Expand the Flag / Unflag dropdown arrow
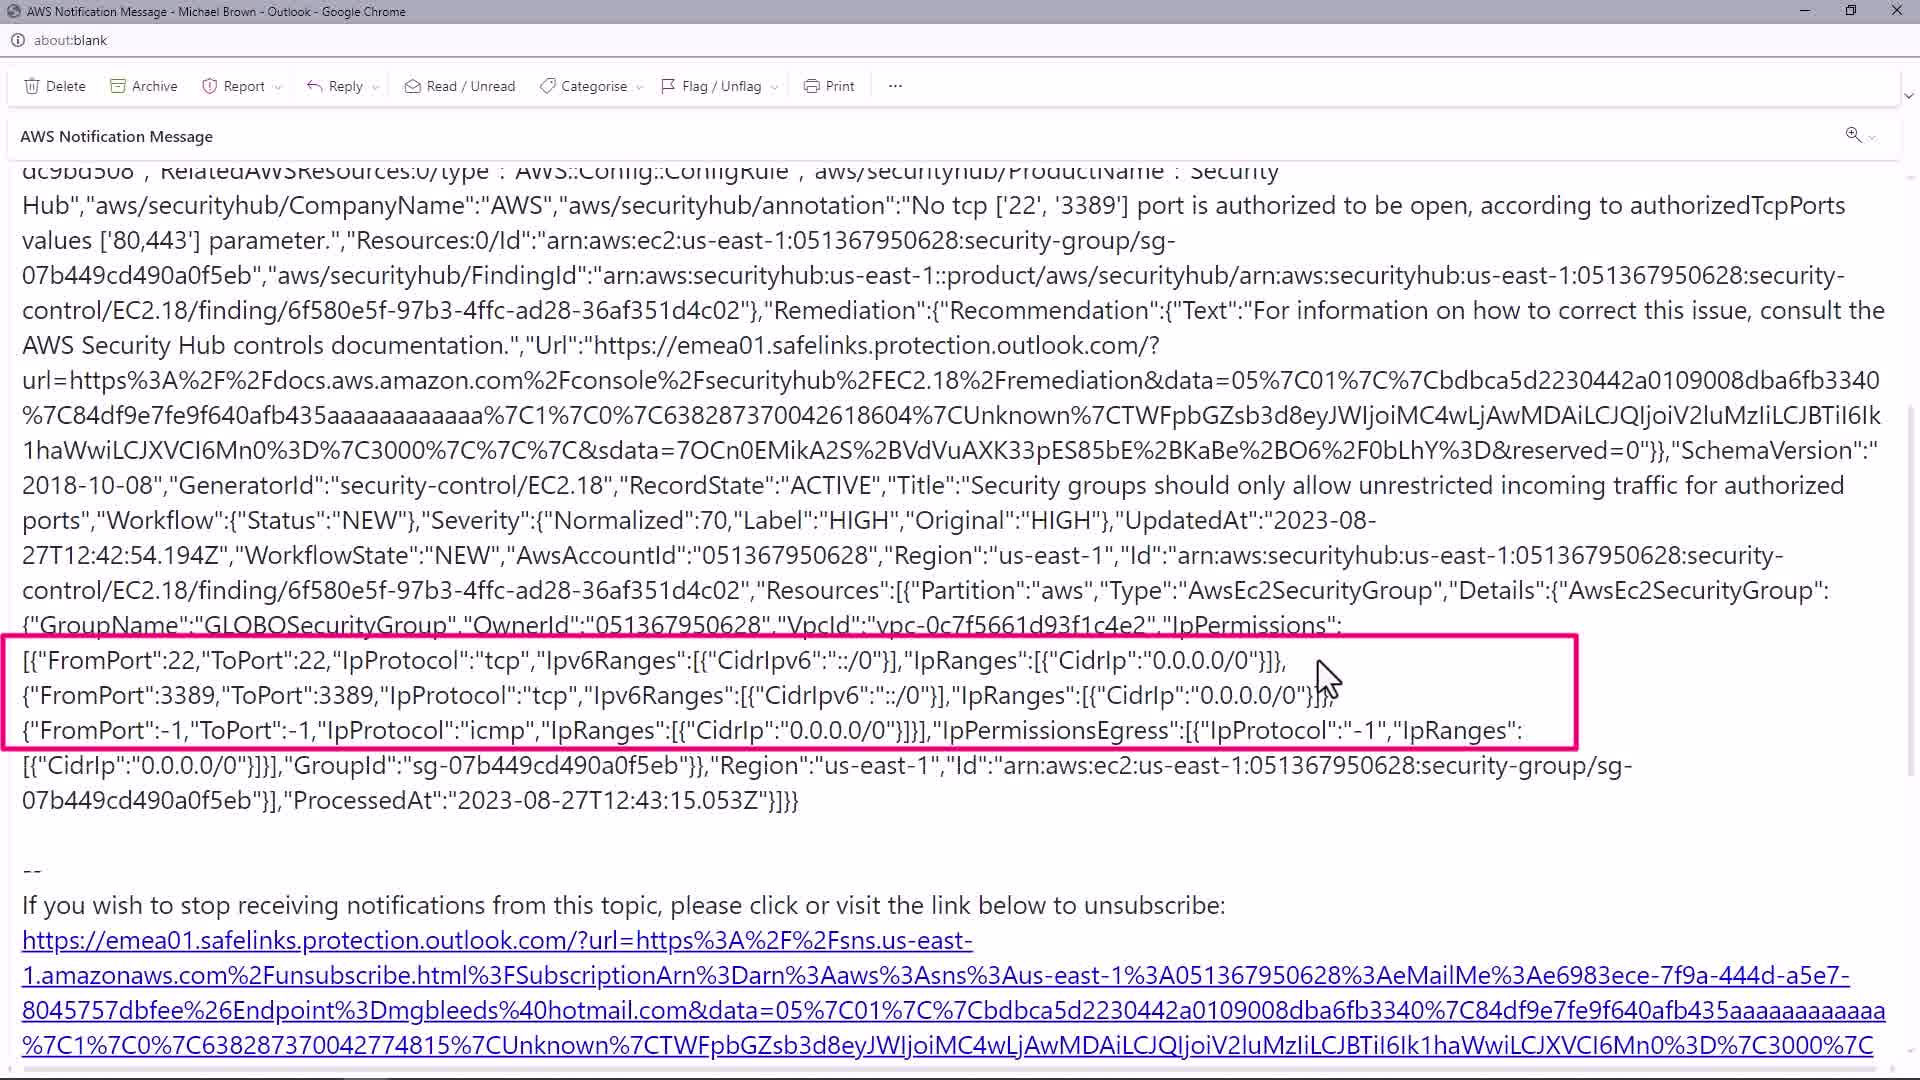This screenshot has height=1080, width=1920. click(x=774, y=87)
